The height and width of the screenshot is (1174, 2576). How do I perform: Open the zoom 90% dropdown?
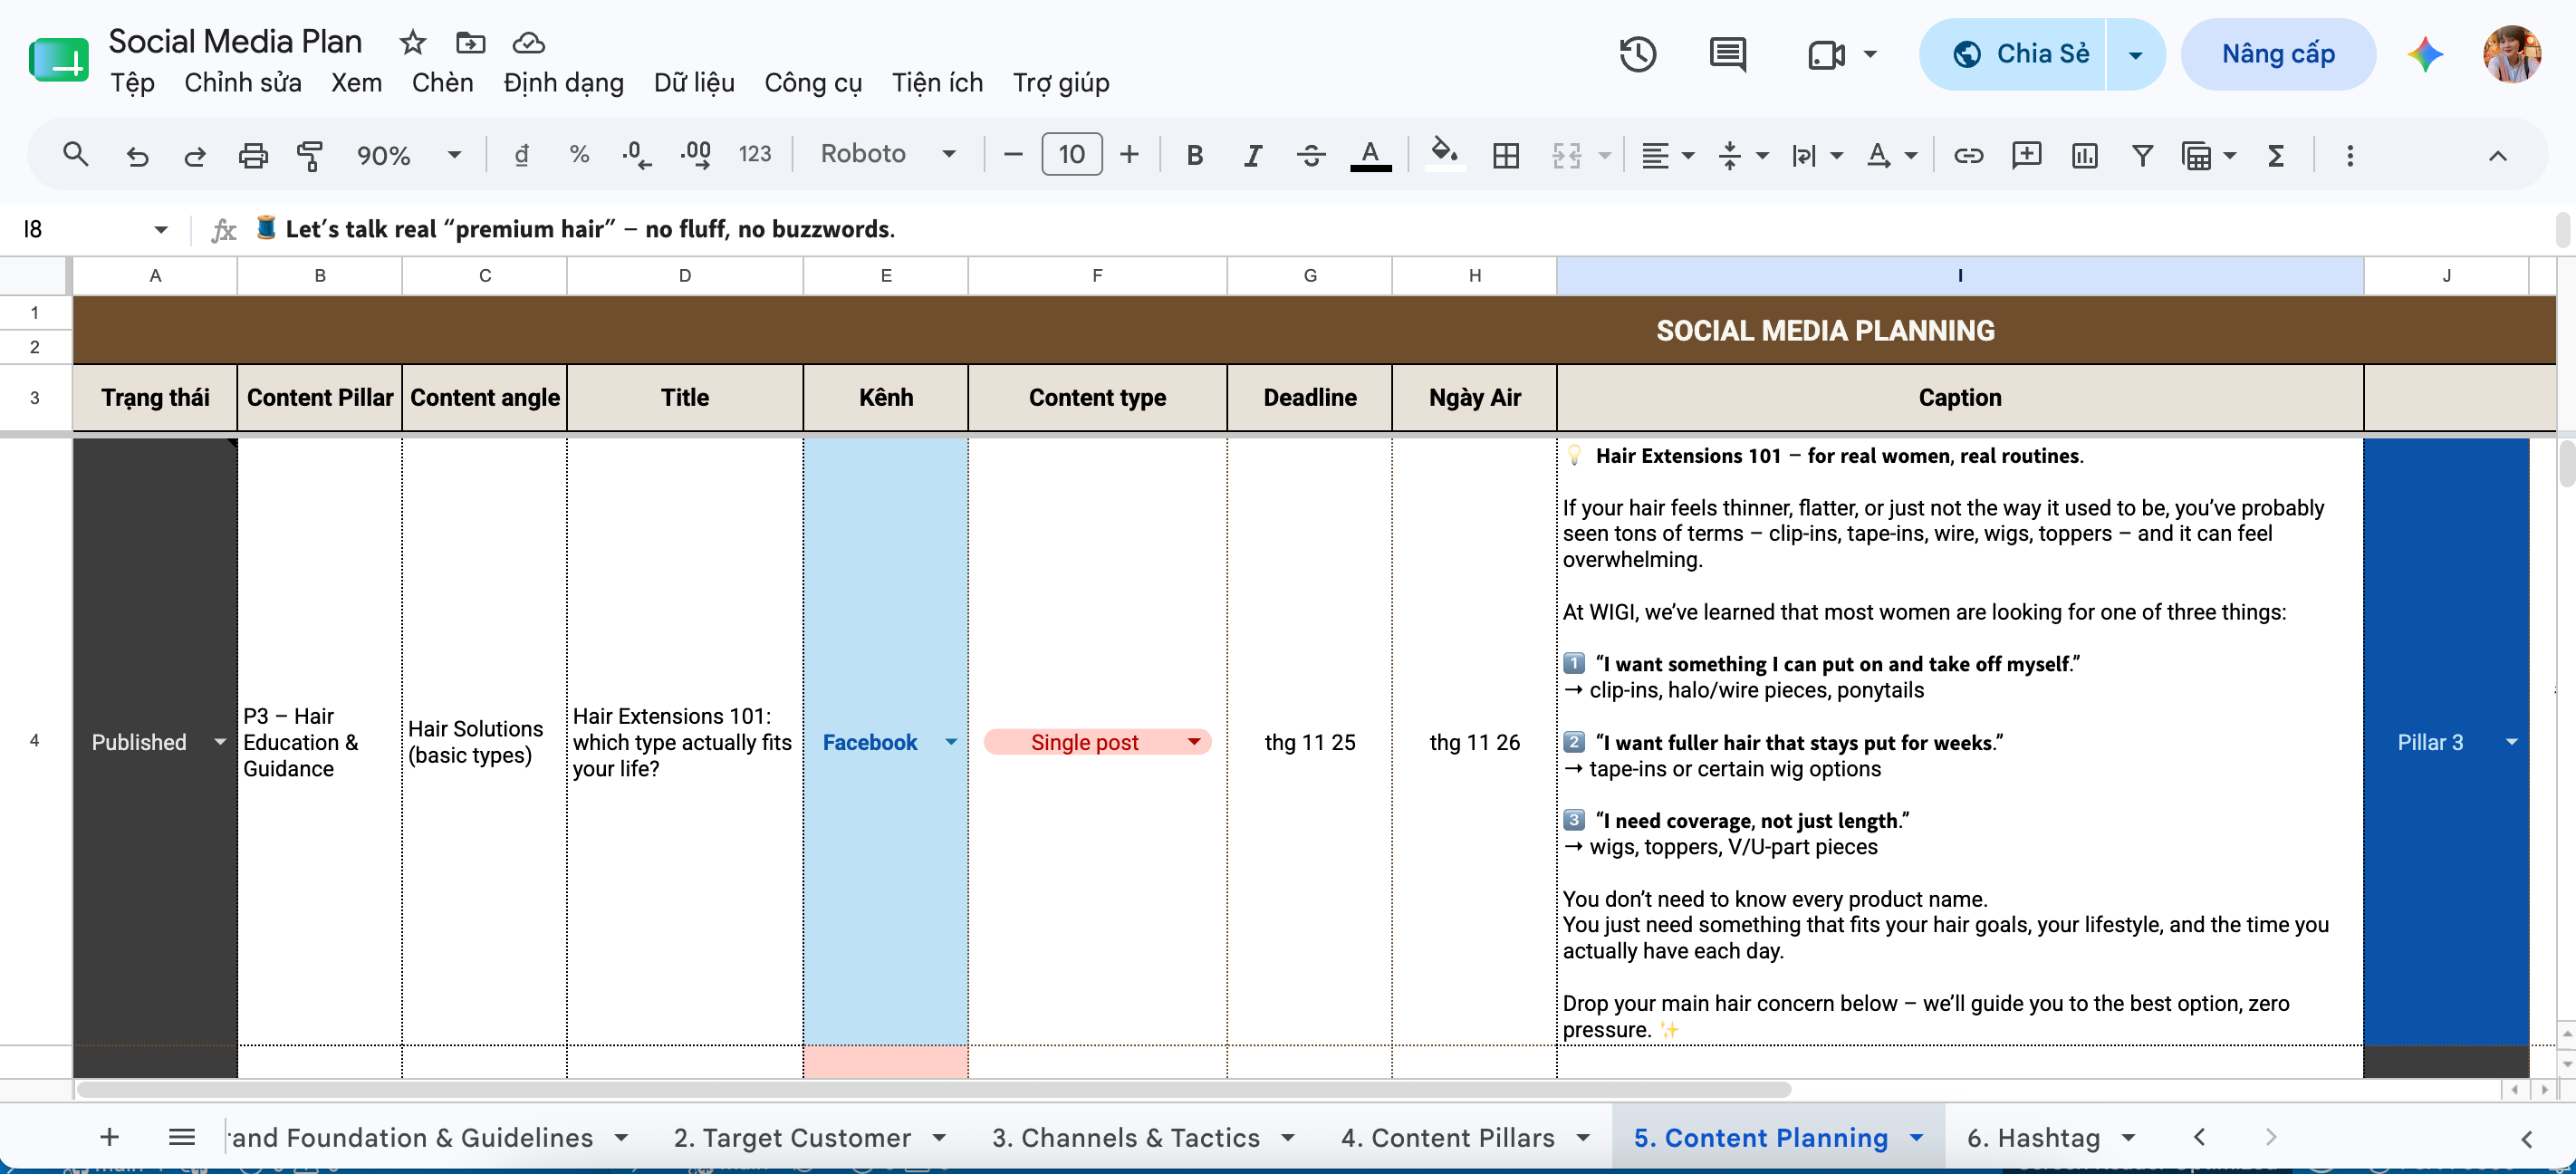coord(409,155)
